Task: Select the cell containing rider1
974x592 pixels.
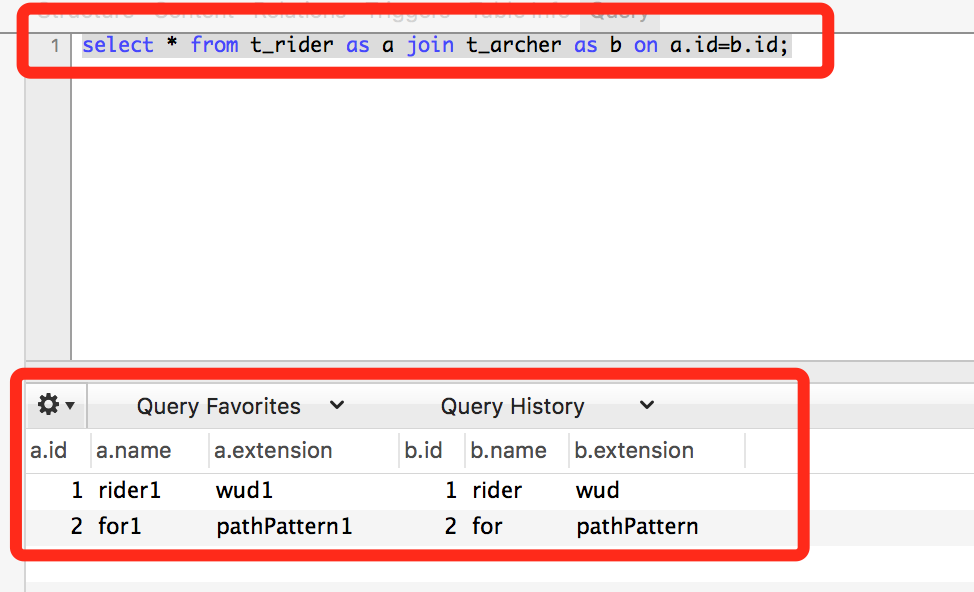Action: [129, 490]
